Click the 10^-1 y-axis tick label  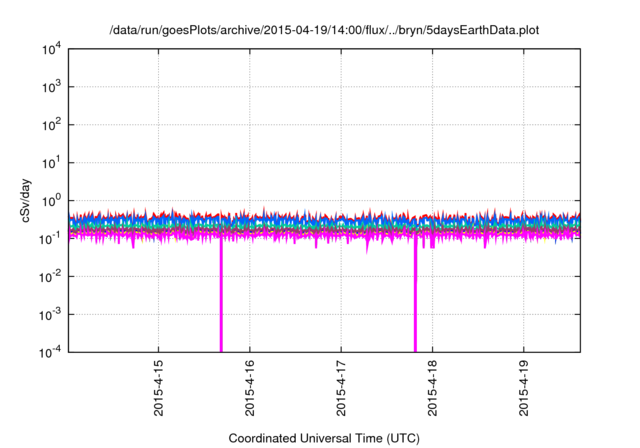[x=51, y=239]
